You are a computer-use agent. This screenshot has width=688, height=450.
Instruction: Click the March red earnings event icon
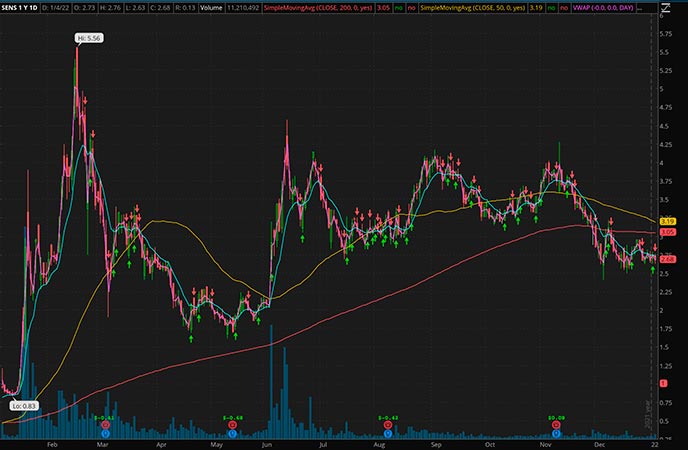pyautogui.click(x=105, y=425)
